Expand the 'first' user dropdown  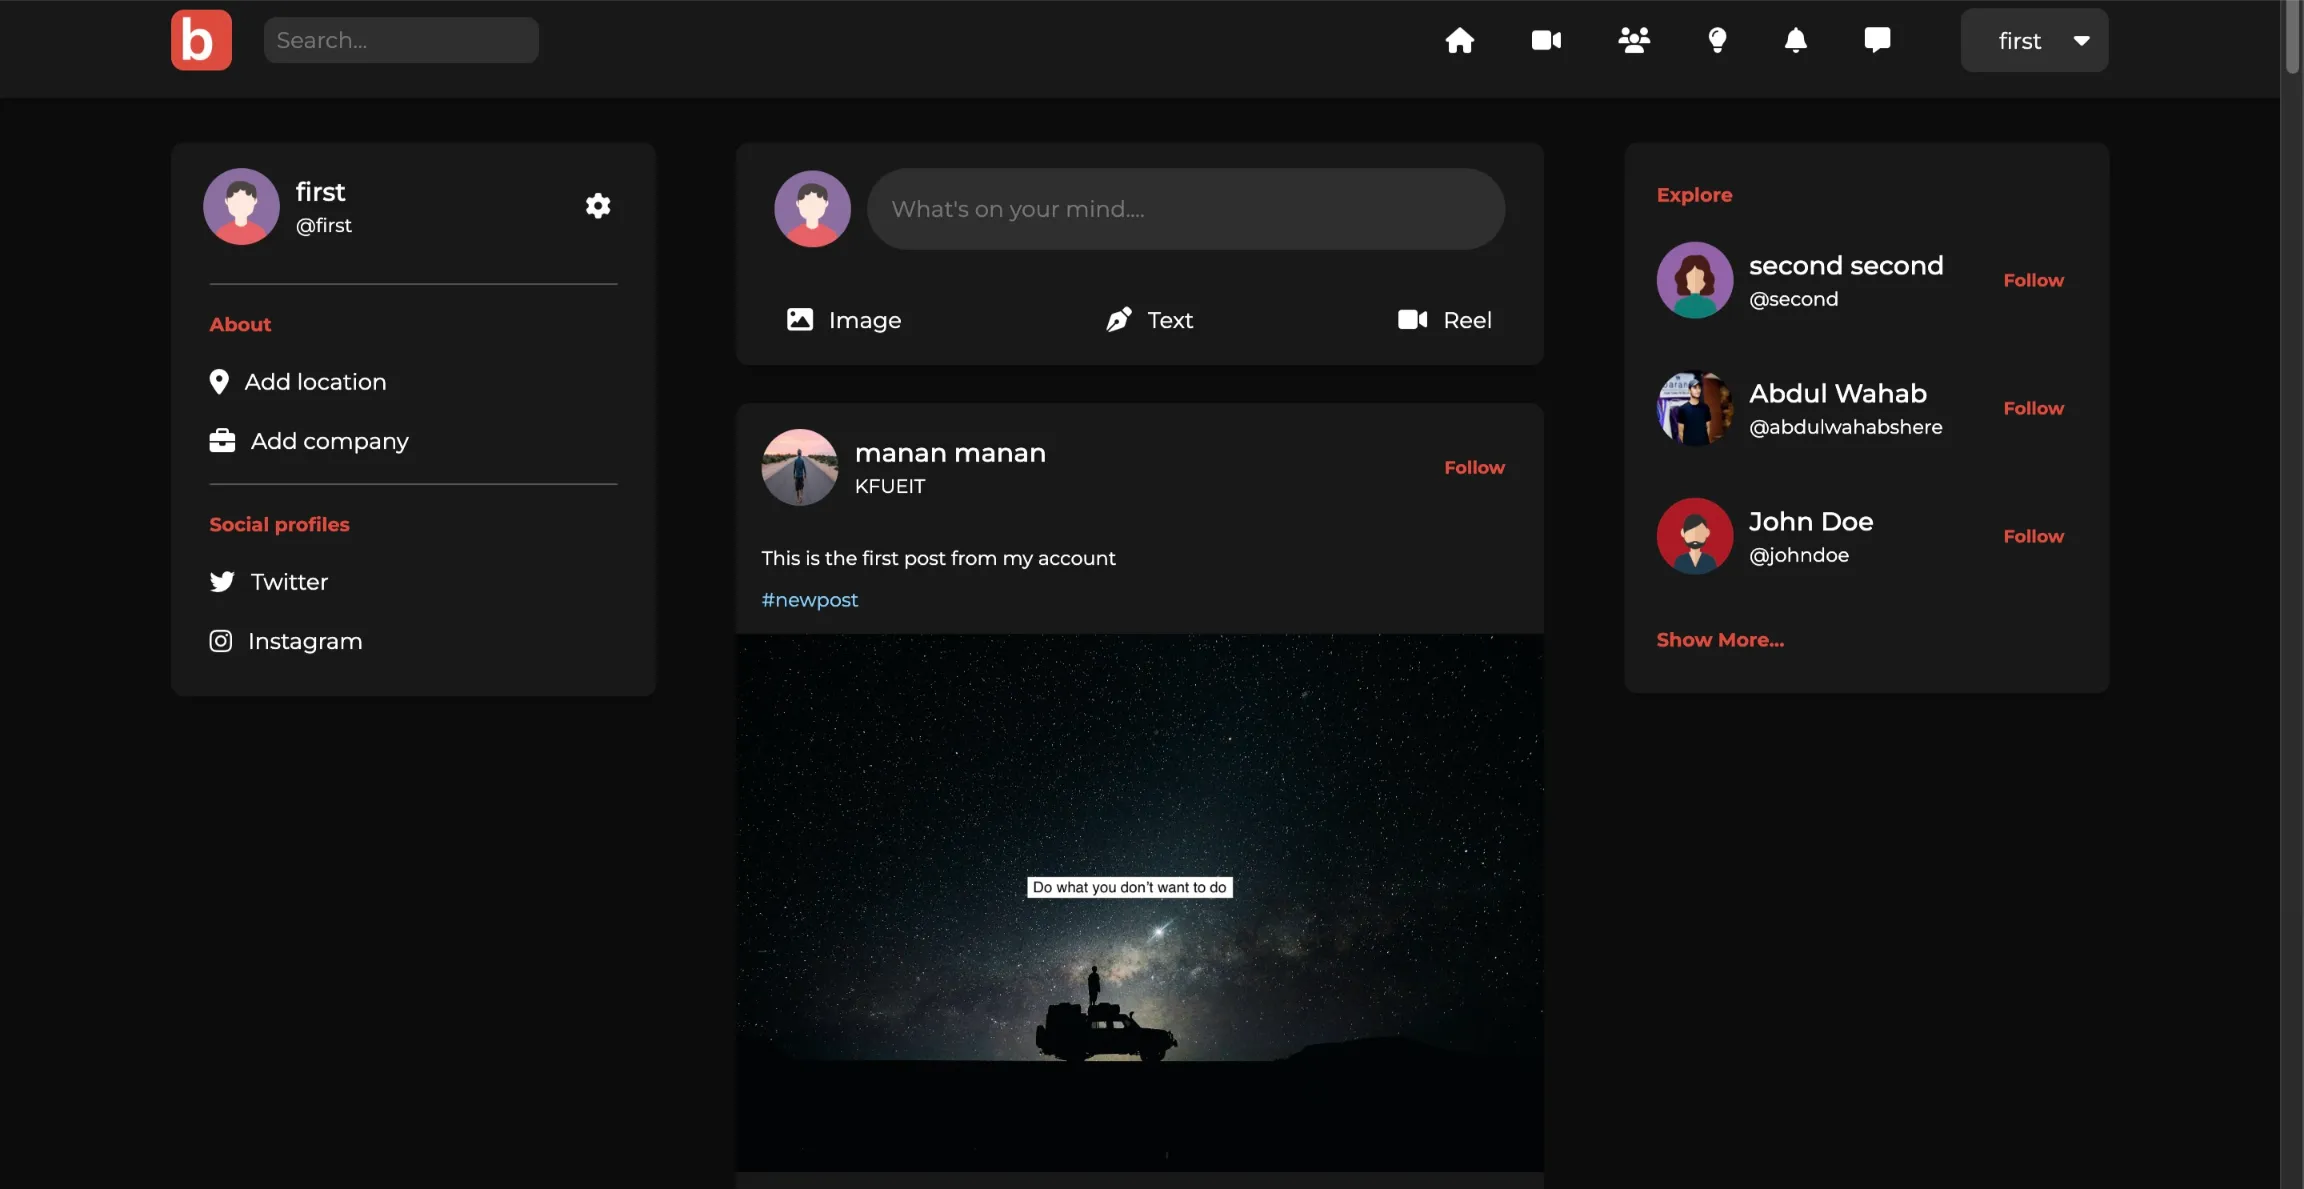(2034, 41)
